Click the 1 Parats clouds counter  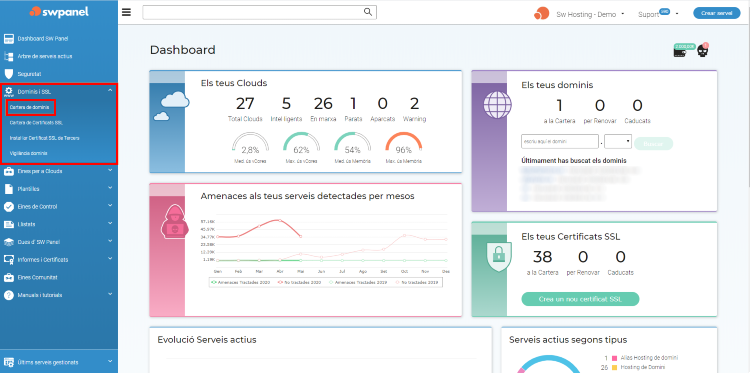click(353, 109)
